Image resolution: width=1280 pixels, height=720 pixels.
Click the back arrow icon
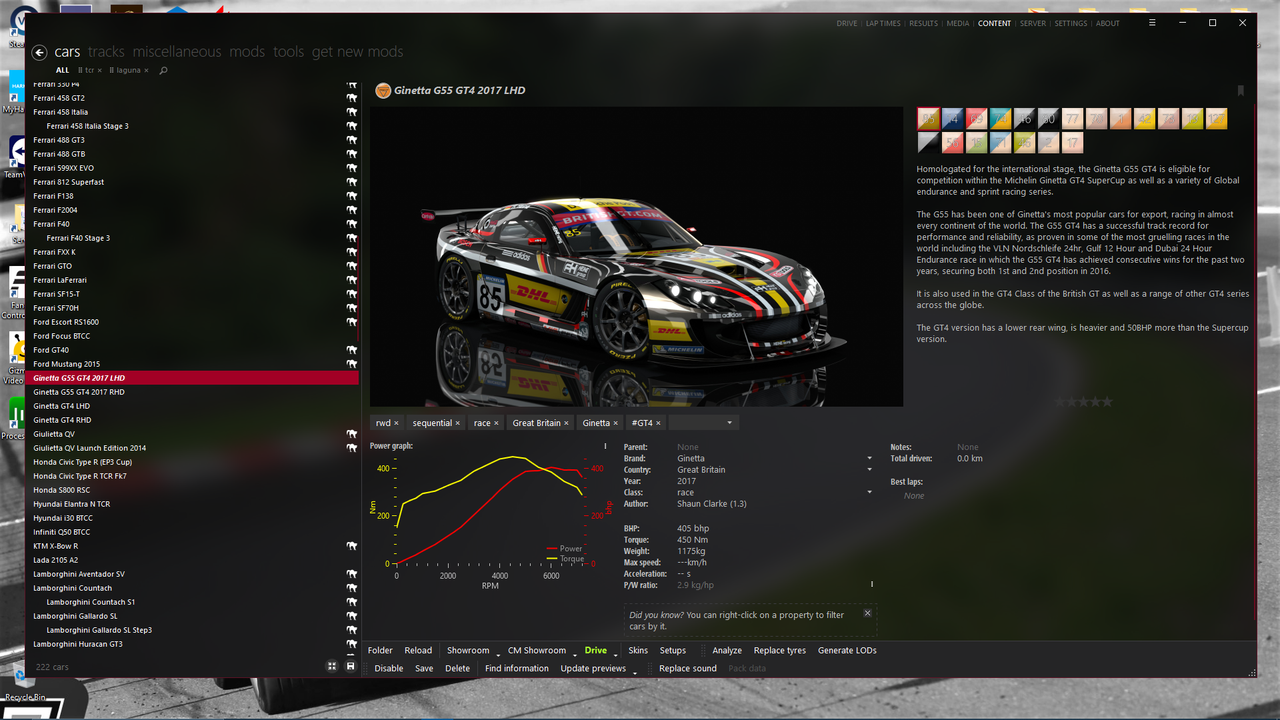point(40,53)
